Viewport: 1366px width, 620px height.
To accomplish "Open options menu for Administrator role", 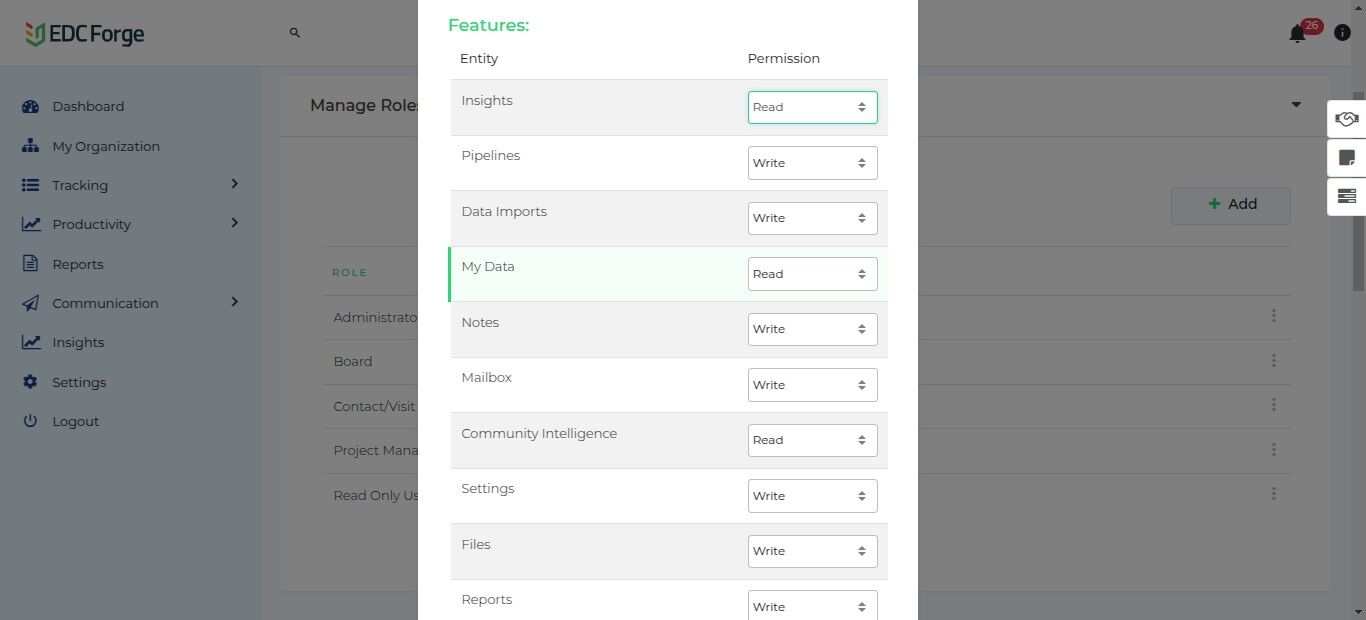I will pyautogui.click(x=1273, y=316).
